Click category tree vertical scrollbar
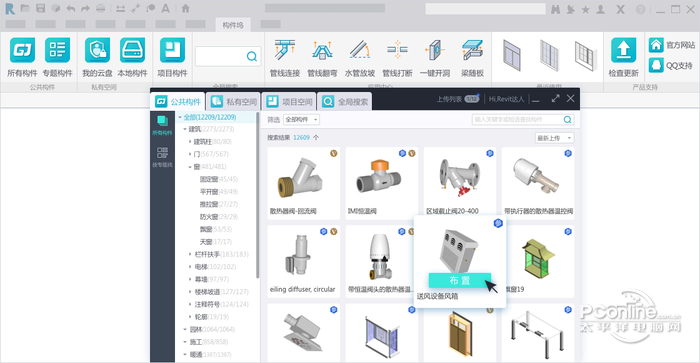700x363 pixels. (258, 196)
